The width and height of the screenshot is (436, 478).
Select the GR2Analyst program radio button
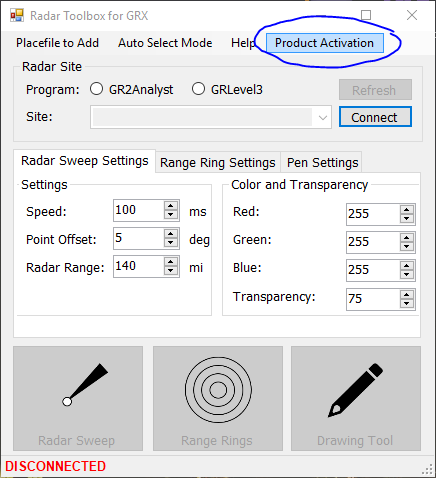click(97, 89)
